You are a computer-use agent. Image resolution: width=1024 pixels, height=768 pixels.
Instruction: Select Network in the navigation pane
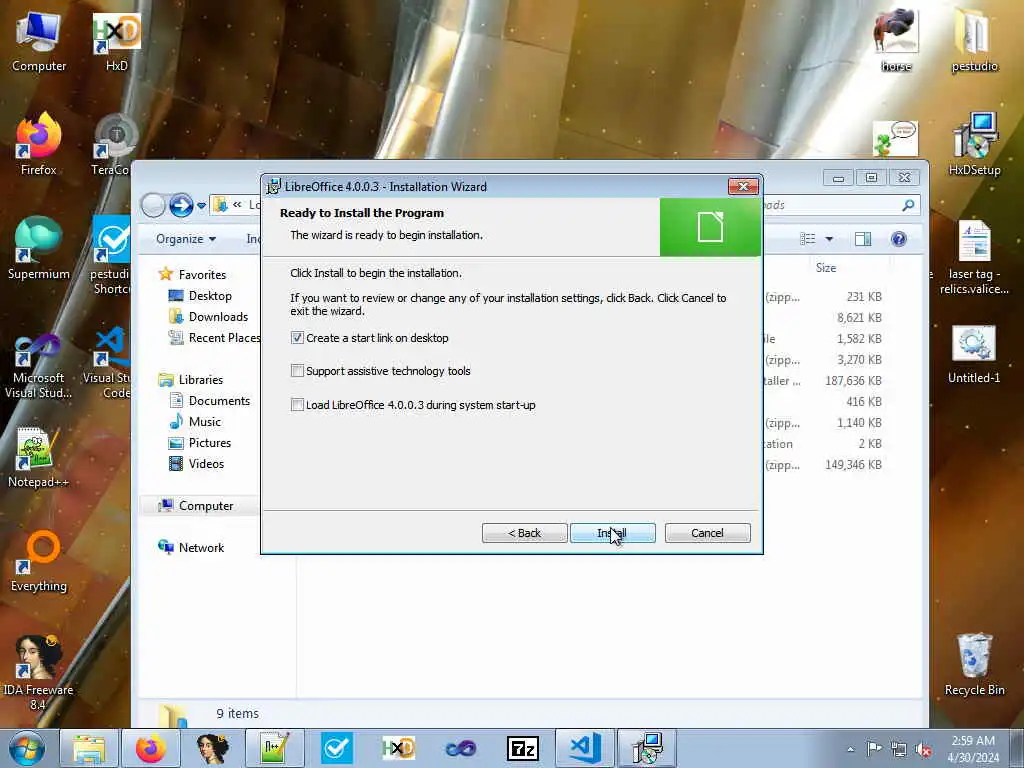coord(201,547)
